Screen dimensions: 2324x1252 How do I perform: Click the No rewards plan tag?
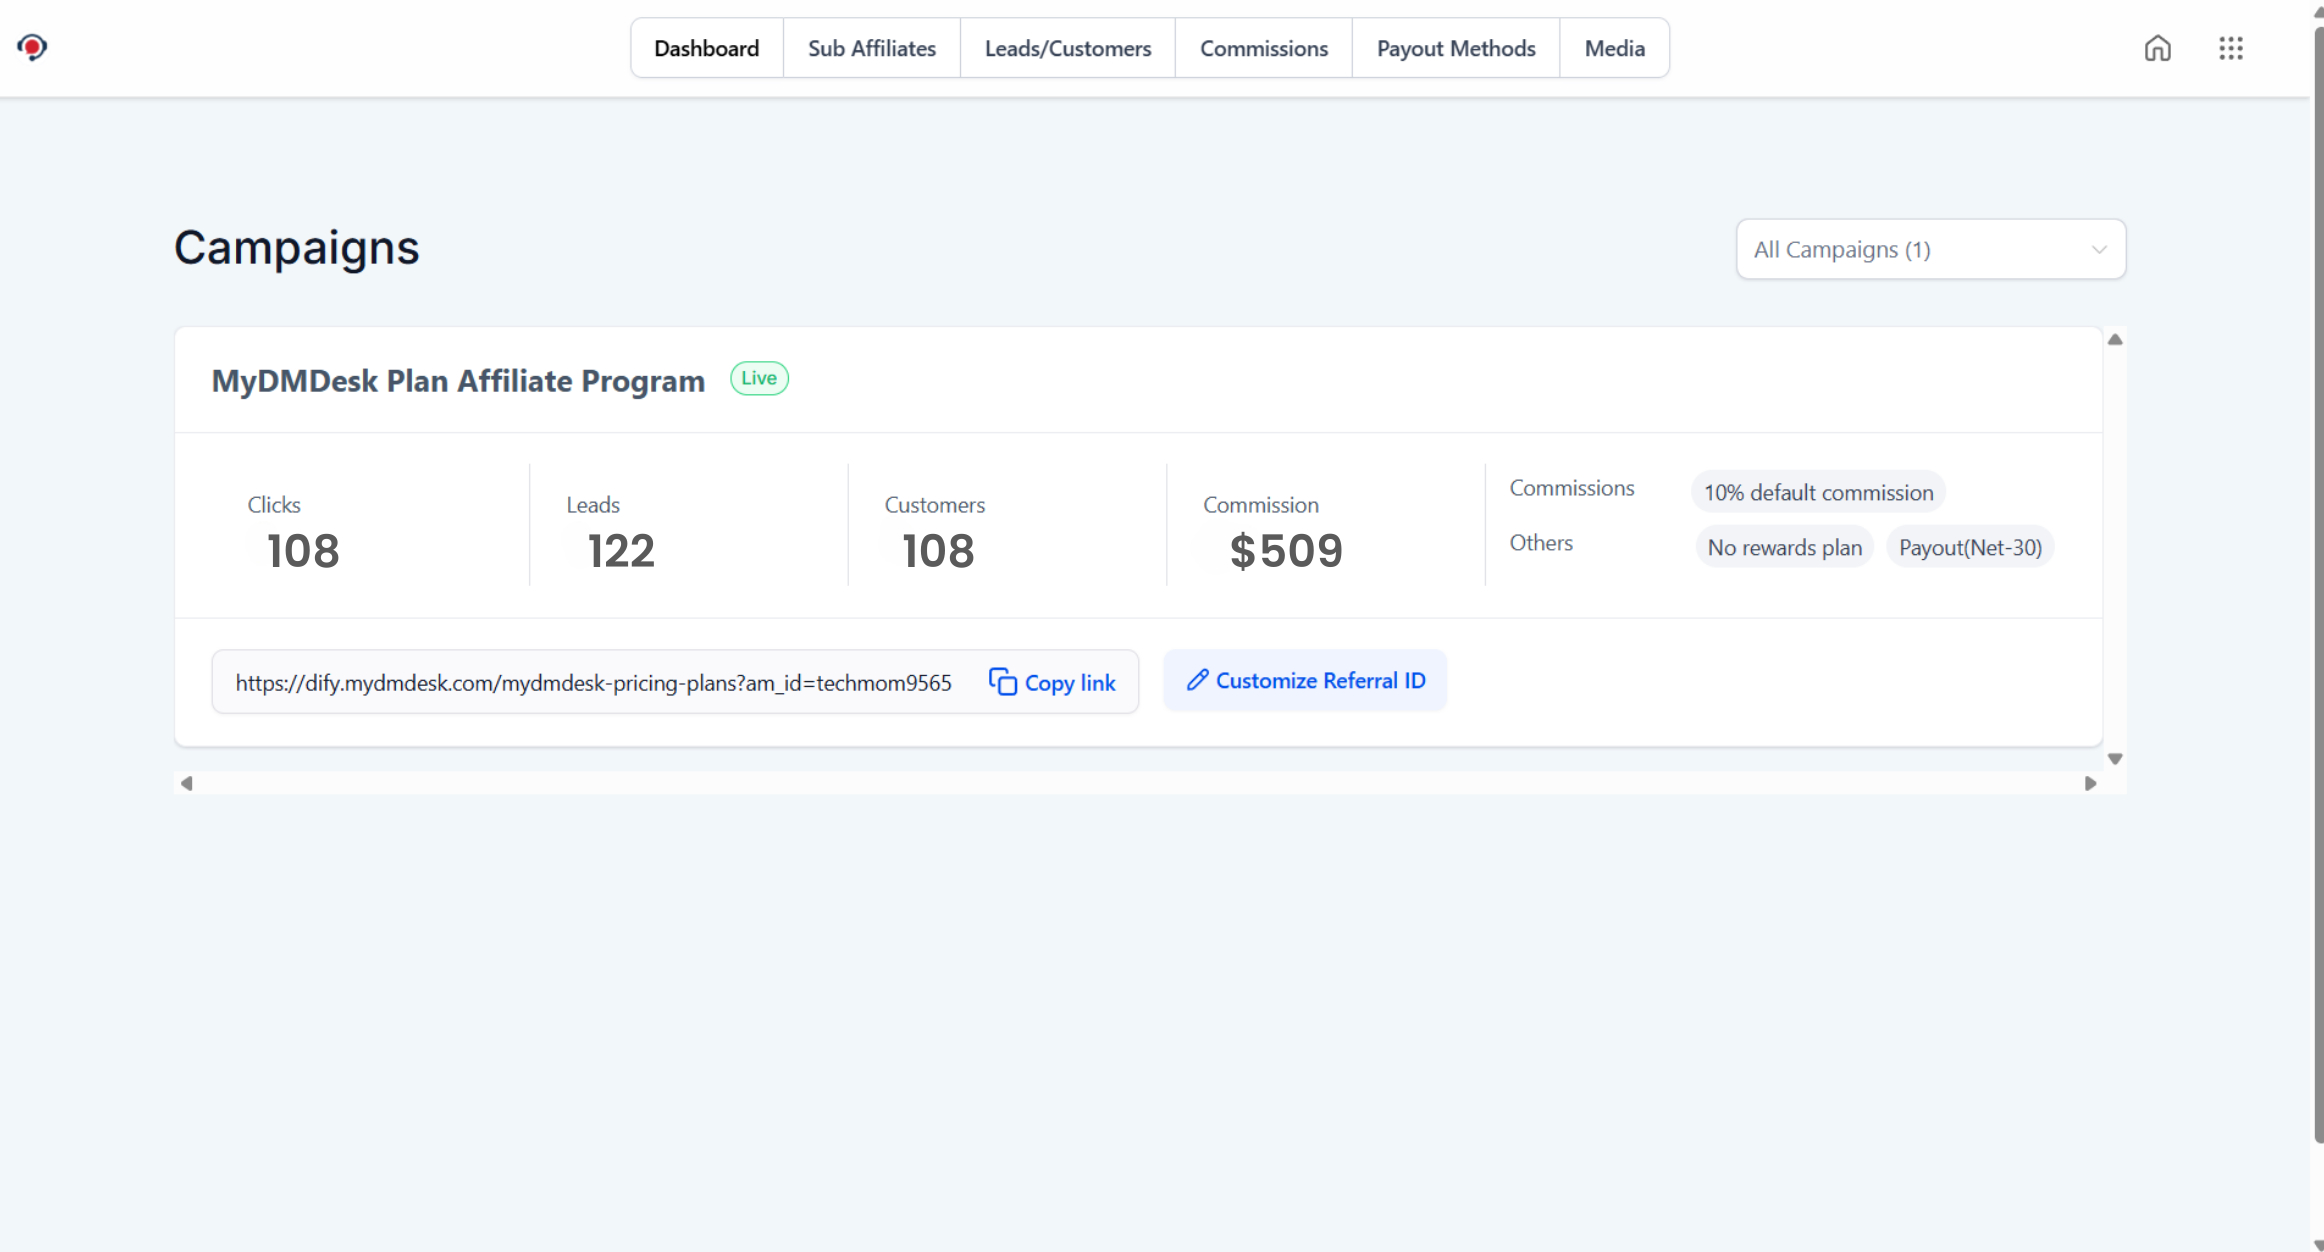[1784, 547]
